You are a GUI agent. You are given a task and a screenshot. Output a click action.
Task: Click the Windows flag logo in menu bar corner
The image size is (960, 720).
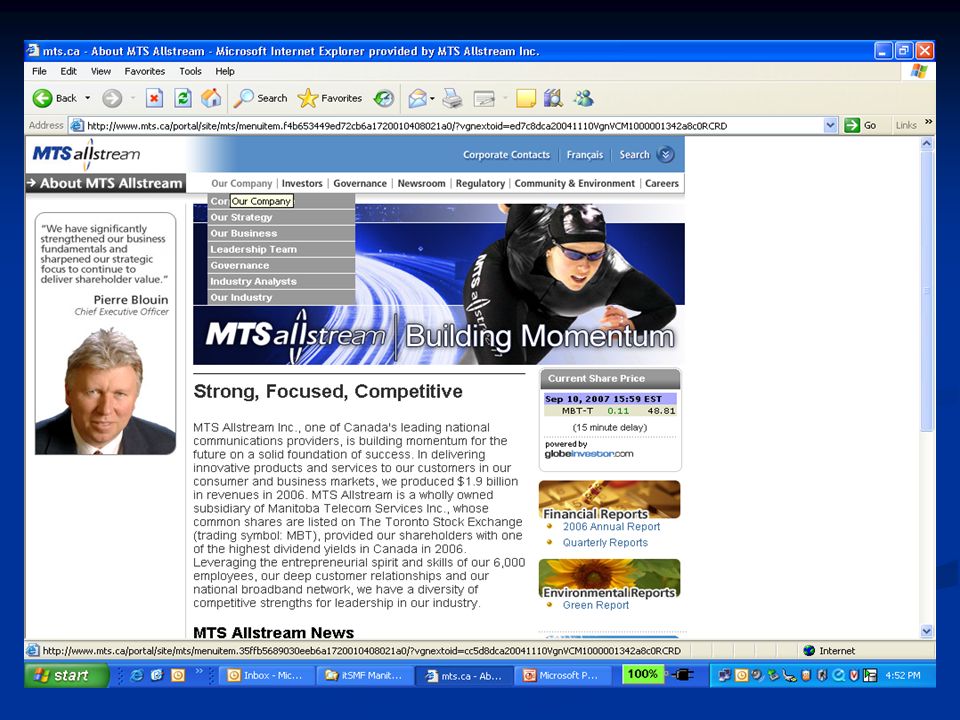click(919, 71)
